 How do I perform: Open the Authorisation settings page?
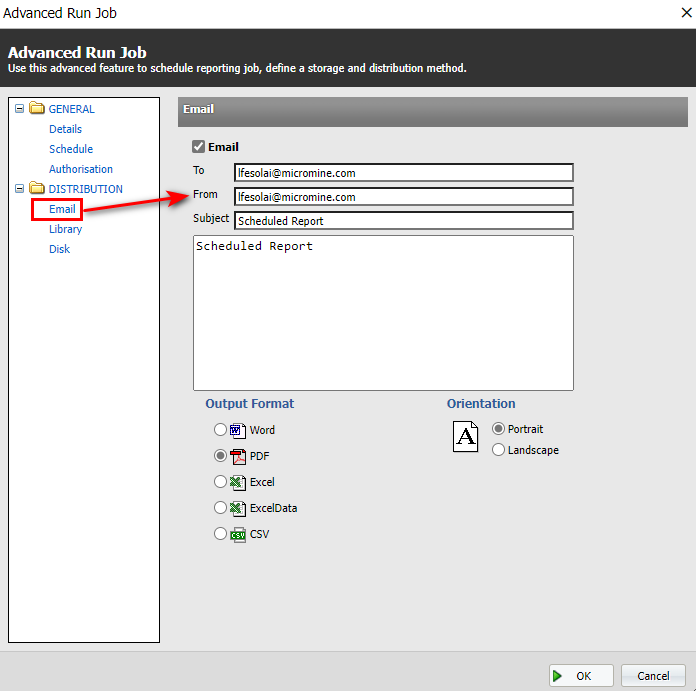coord(81,169)
